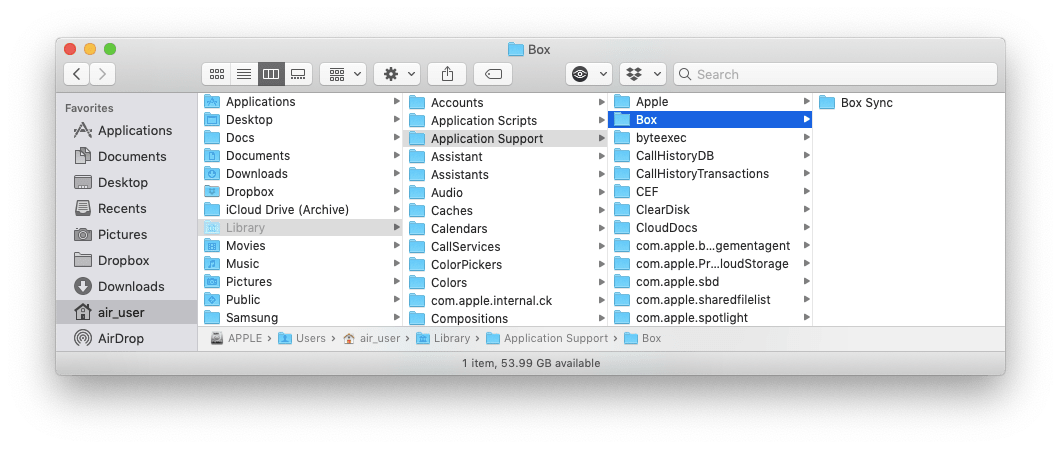Screen dimensions: 1061x449
Task: Expand the com.apple.sbd row's arrow
Action: [x=806, y=281]
